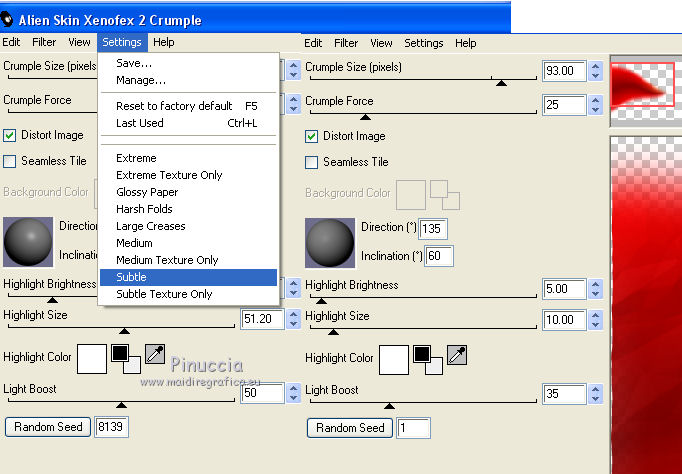Click the right panel lighting direction sphere
This screenshot has height=474, width=682.
(330, 243)
